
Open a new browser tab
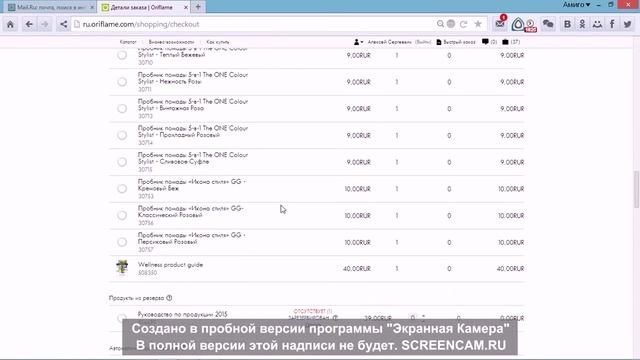coord(198,7)
